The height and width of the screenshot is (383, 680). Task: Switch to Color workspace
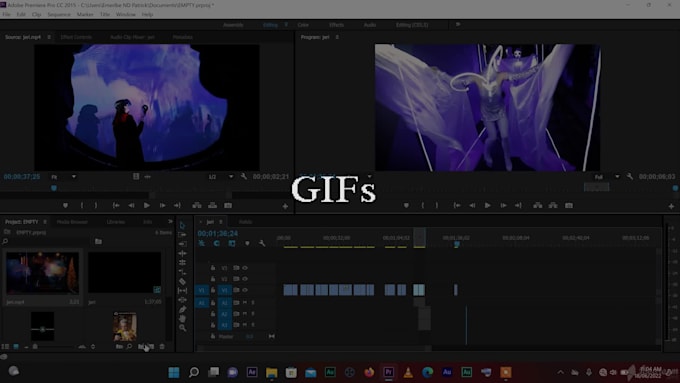(x=303, y=25)
